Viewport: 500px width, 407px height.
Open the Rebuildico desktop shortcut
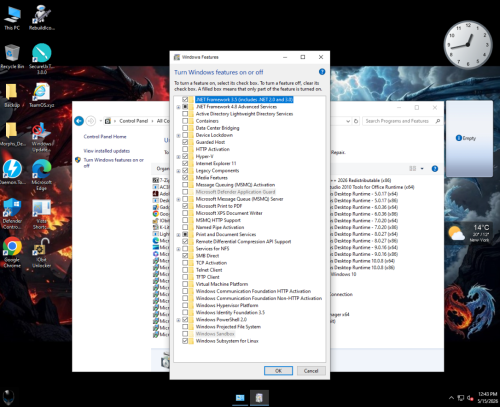pos(41,18)
